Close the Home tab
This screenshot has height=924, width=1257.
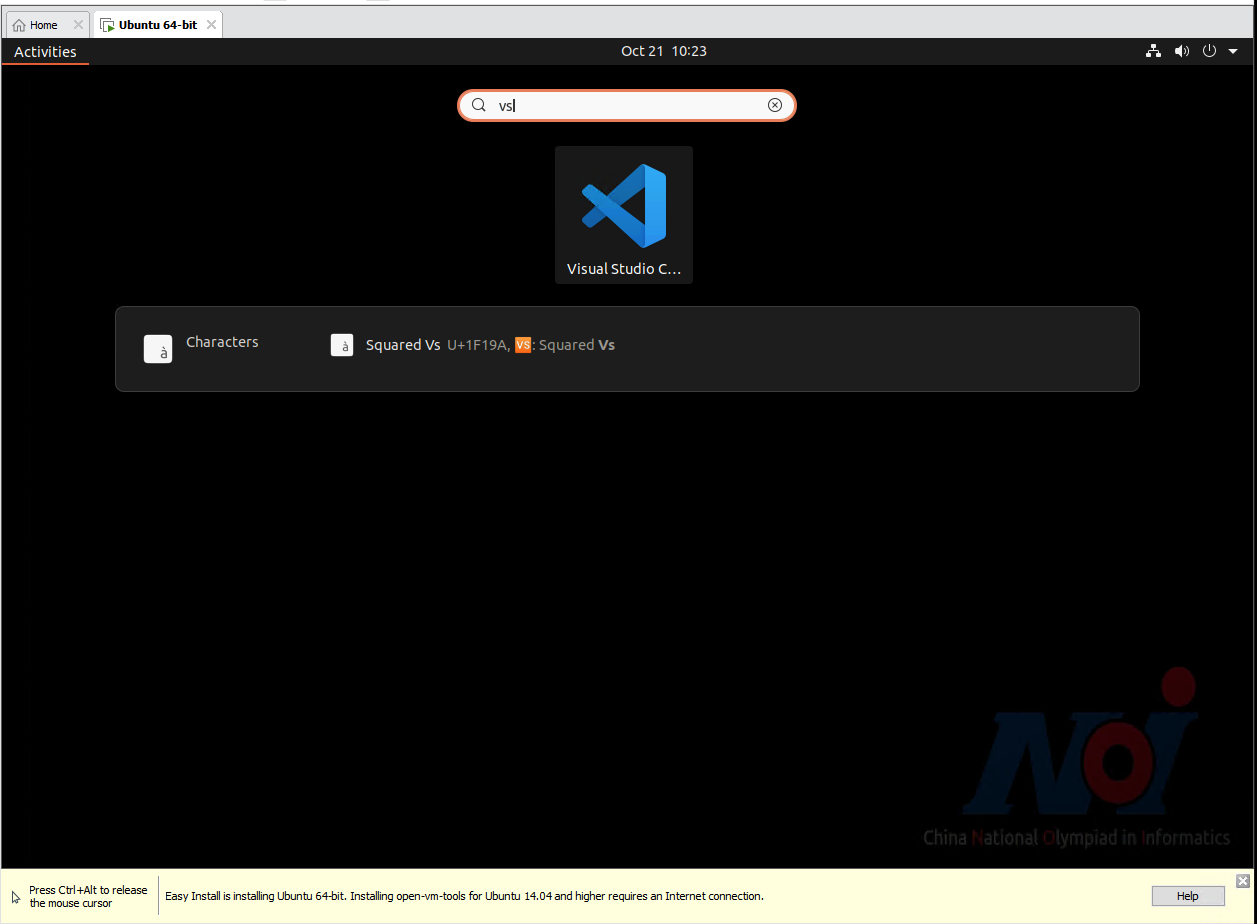[79, 25]
